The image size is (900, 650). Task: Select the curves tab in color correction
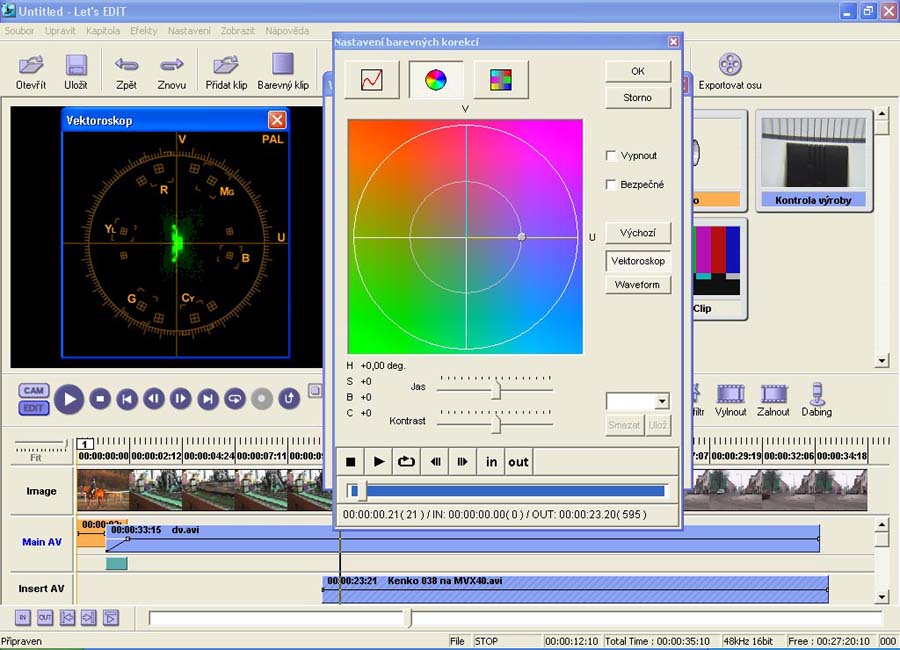tap(371, 80)
